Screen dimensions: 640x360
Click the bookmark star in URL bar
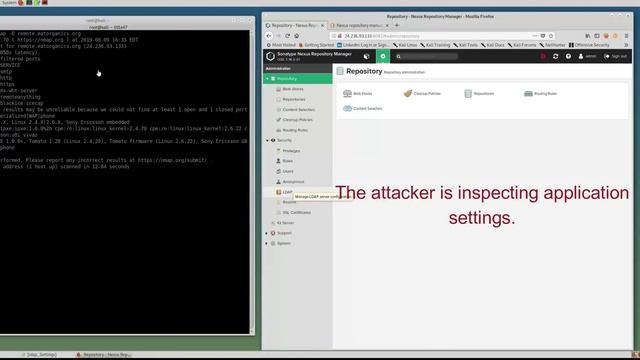point(551,36)
